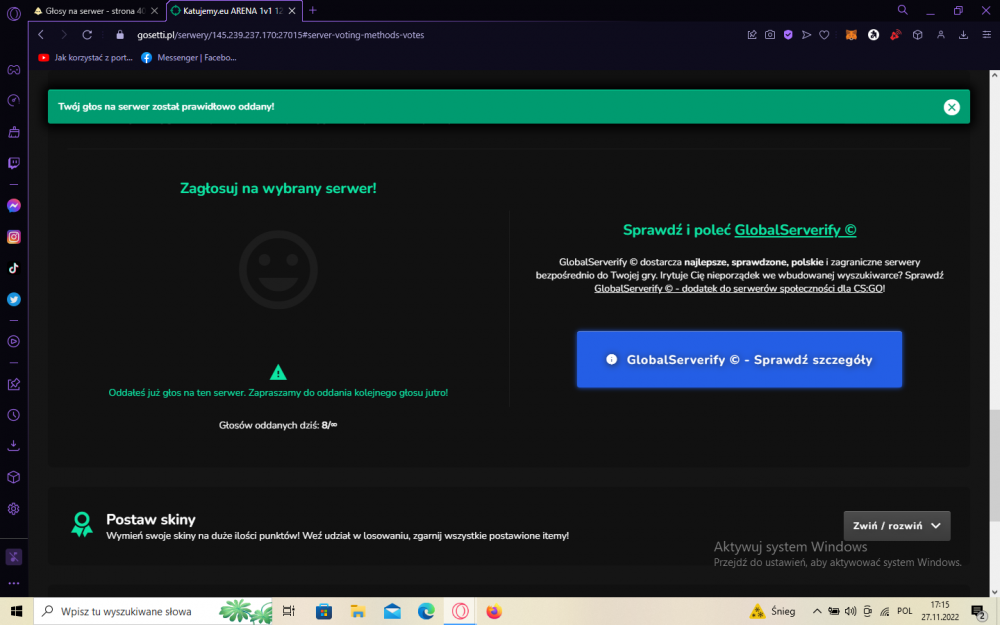This screenshot has width=1000, height=625.
Task: Open the Opera GX main menu logo
Action: (x=13, y=13)
